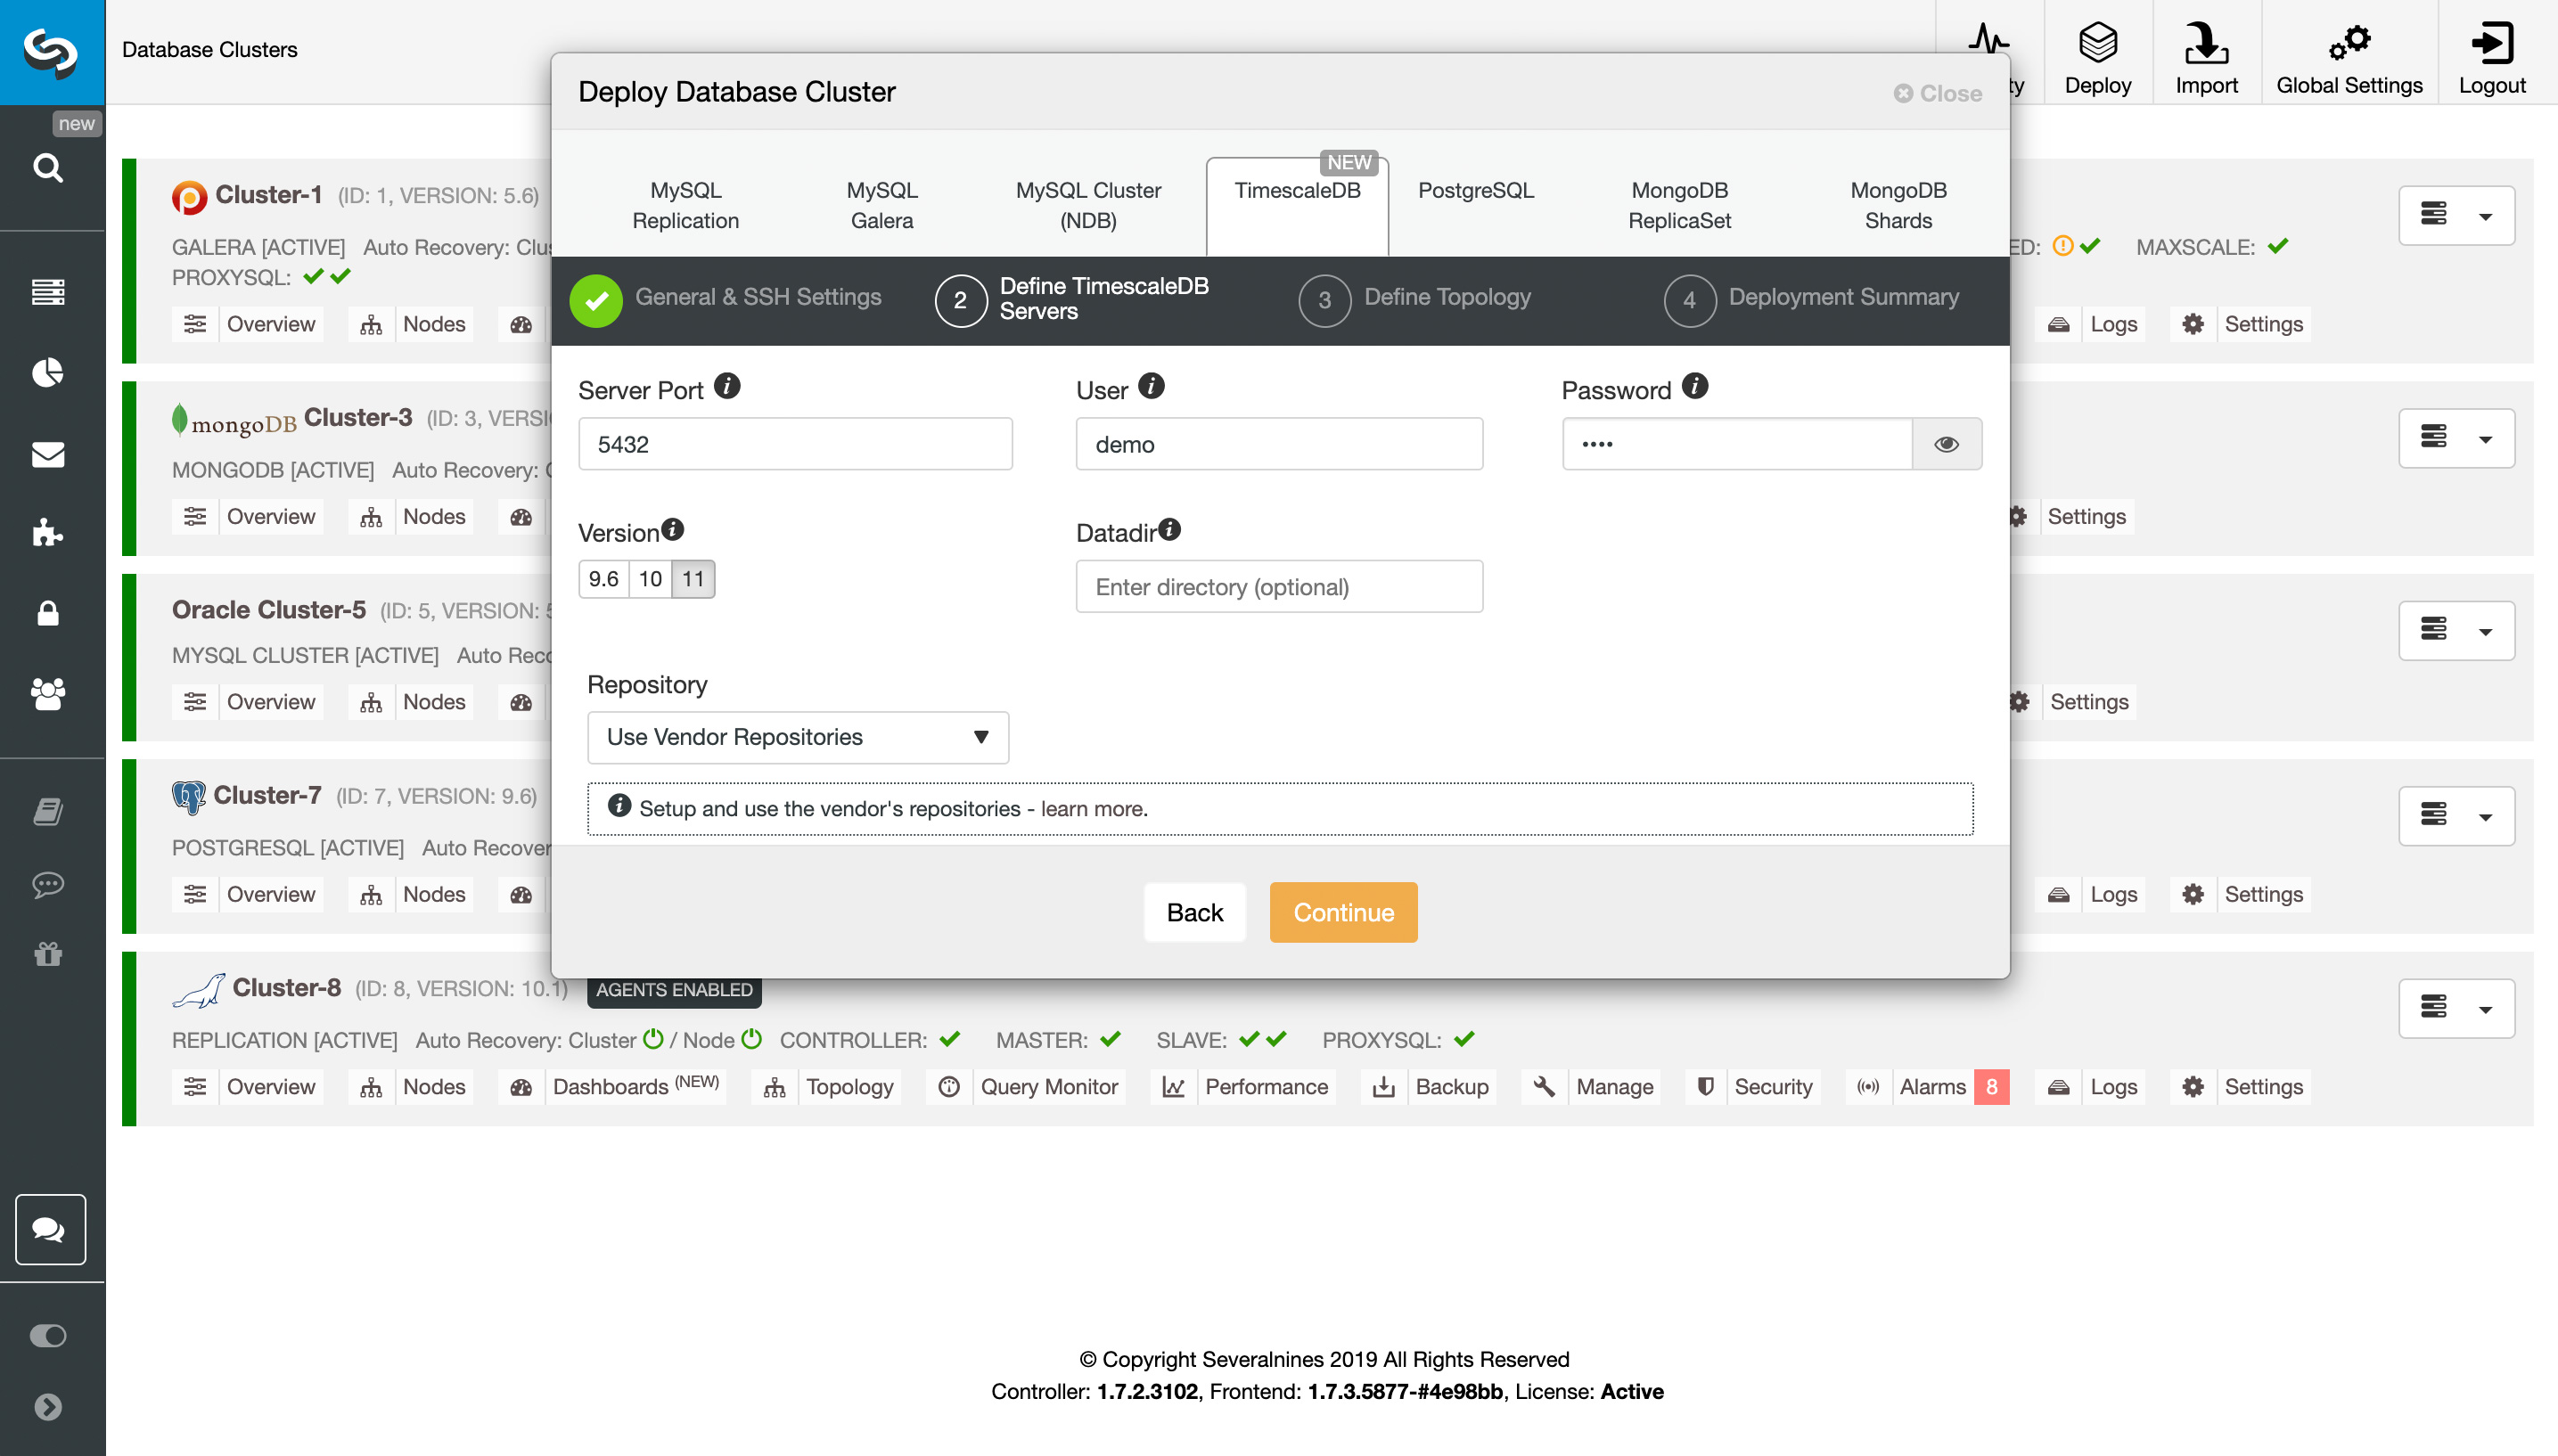Click the gift box what's new icon

(48, 954)
